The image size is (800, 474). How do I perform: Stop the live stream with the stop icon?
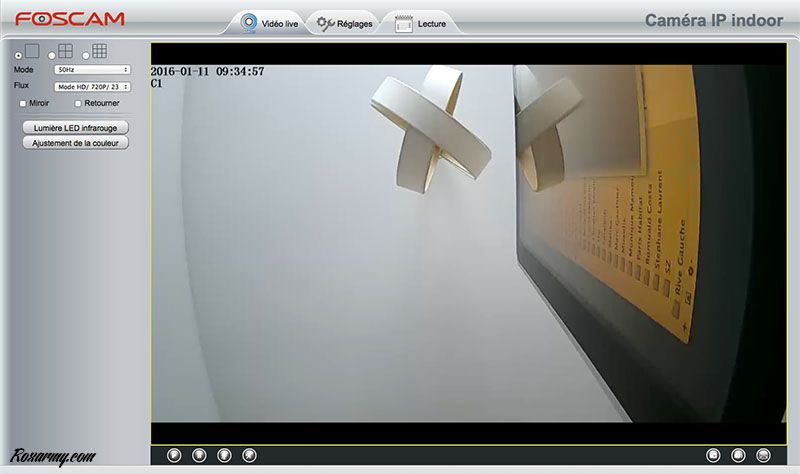pos(199,455)
